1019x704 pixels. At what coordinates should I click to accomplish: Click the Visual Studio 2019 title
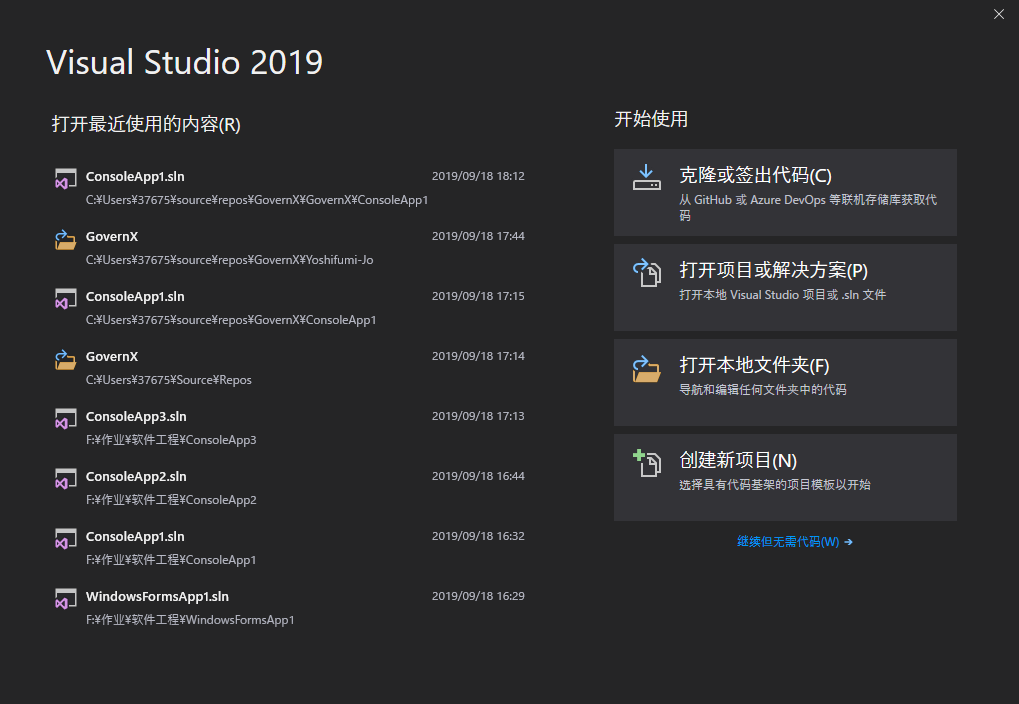[185, 62]
